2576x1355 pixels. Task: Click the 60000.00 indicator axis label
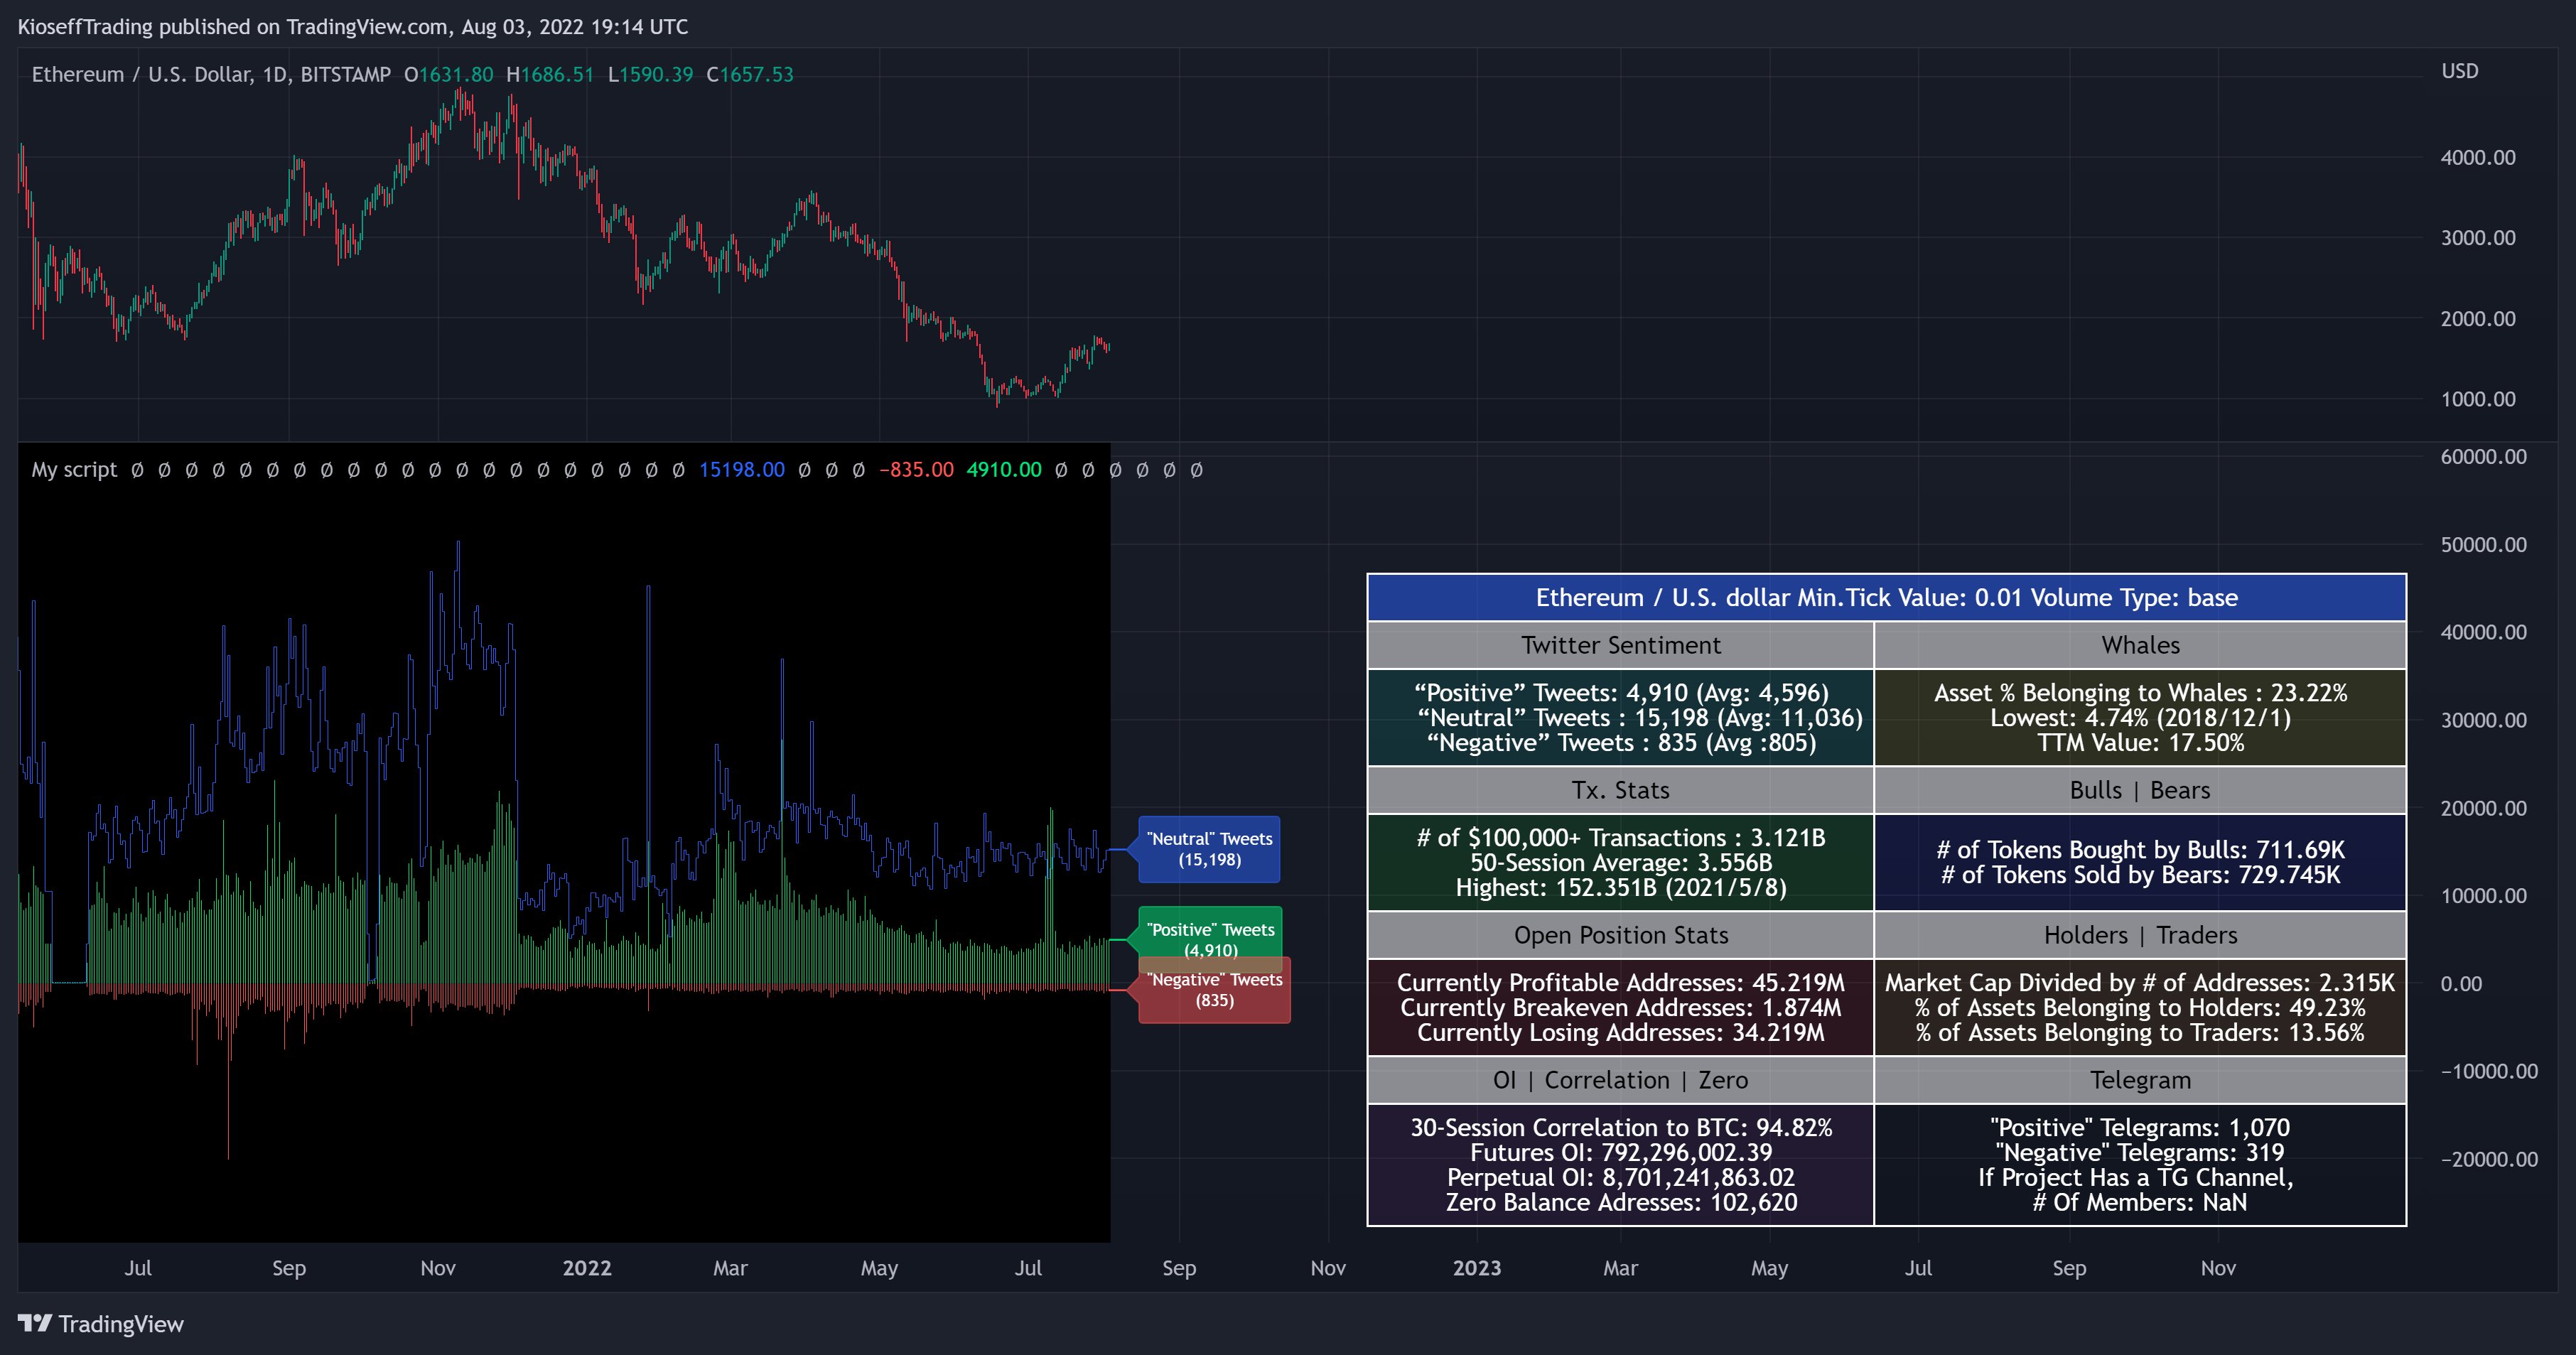coord(2483,457)
